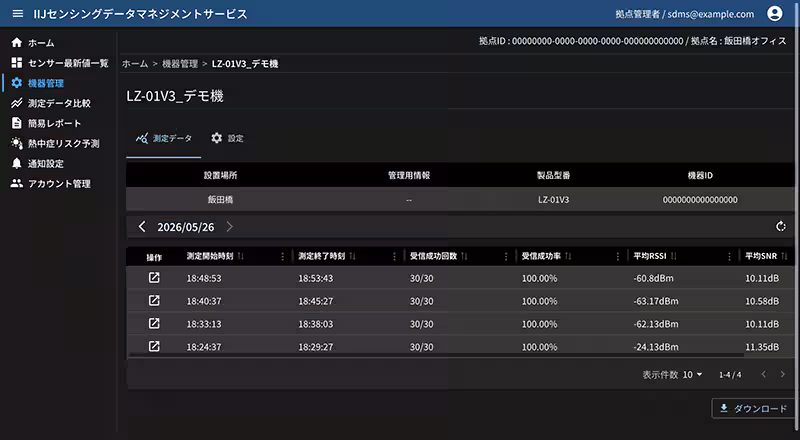Click the 測定データ比較 chart icon
800x440 pixels.
pos(17,103)
